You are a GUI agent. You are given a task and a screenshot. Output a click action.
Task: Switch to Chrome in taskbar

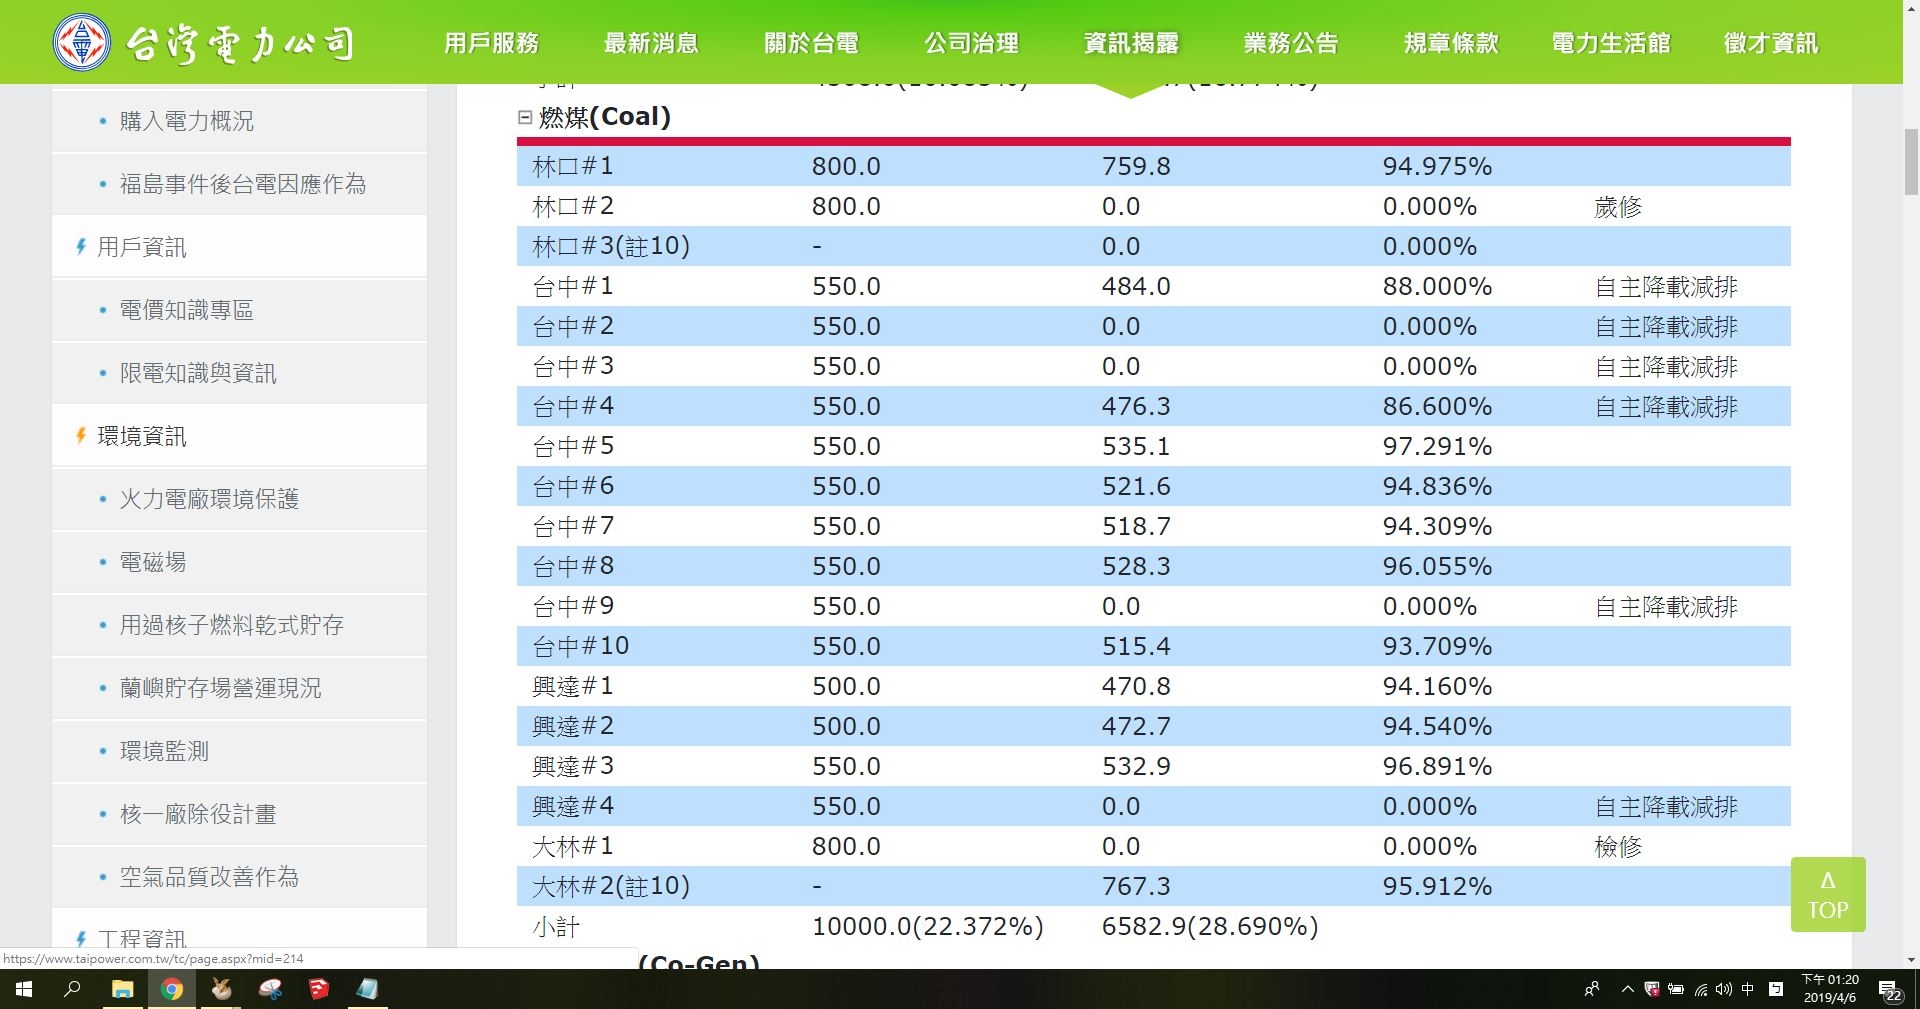tap(172, 989)
